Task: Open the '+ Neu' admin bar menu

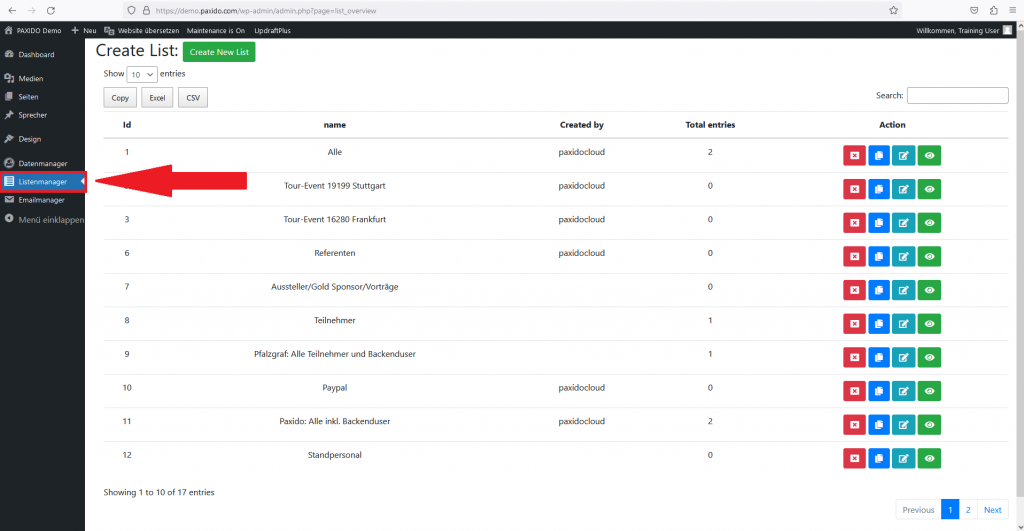Action: pos(84,31)
